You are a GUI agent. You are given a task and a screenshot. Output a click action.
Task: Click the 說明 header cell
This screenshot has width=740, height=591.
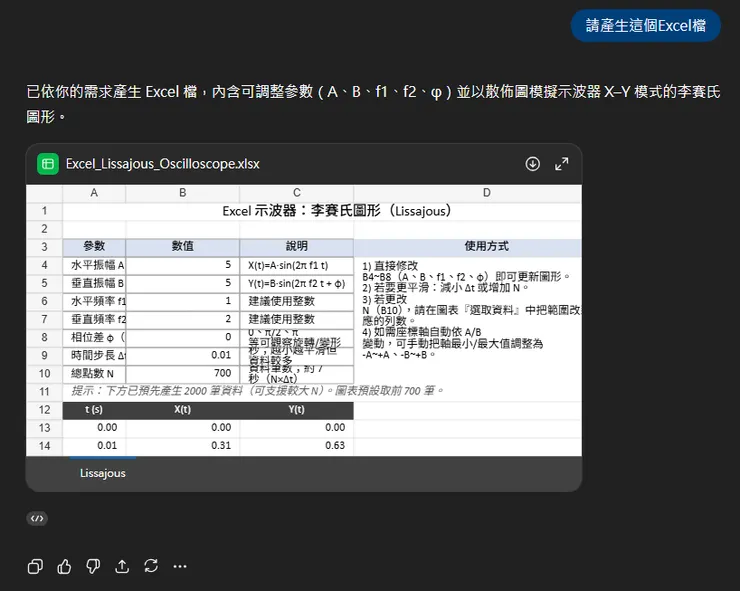click(x=296, y=246)
